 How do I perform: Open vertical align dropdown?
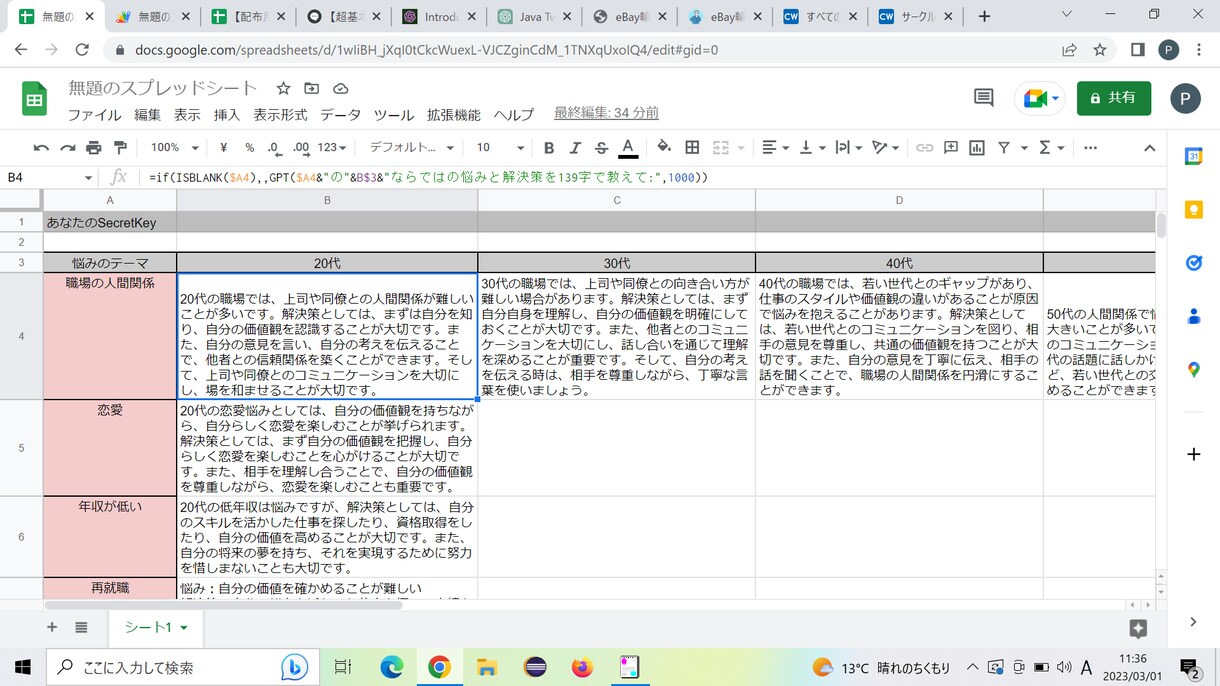point(812,148)
